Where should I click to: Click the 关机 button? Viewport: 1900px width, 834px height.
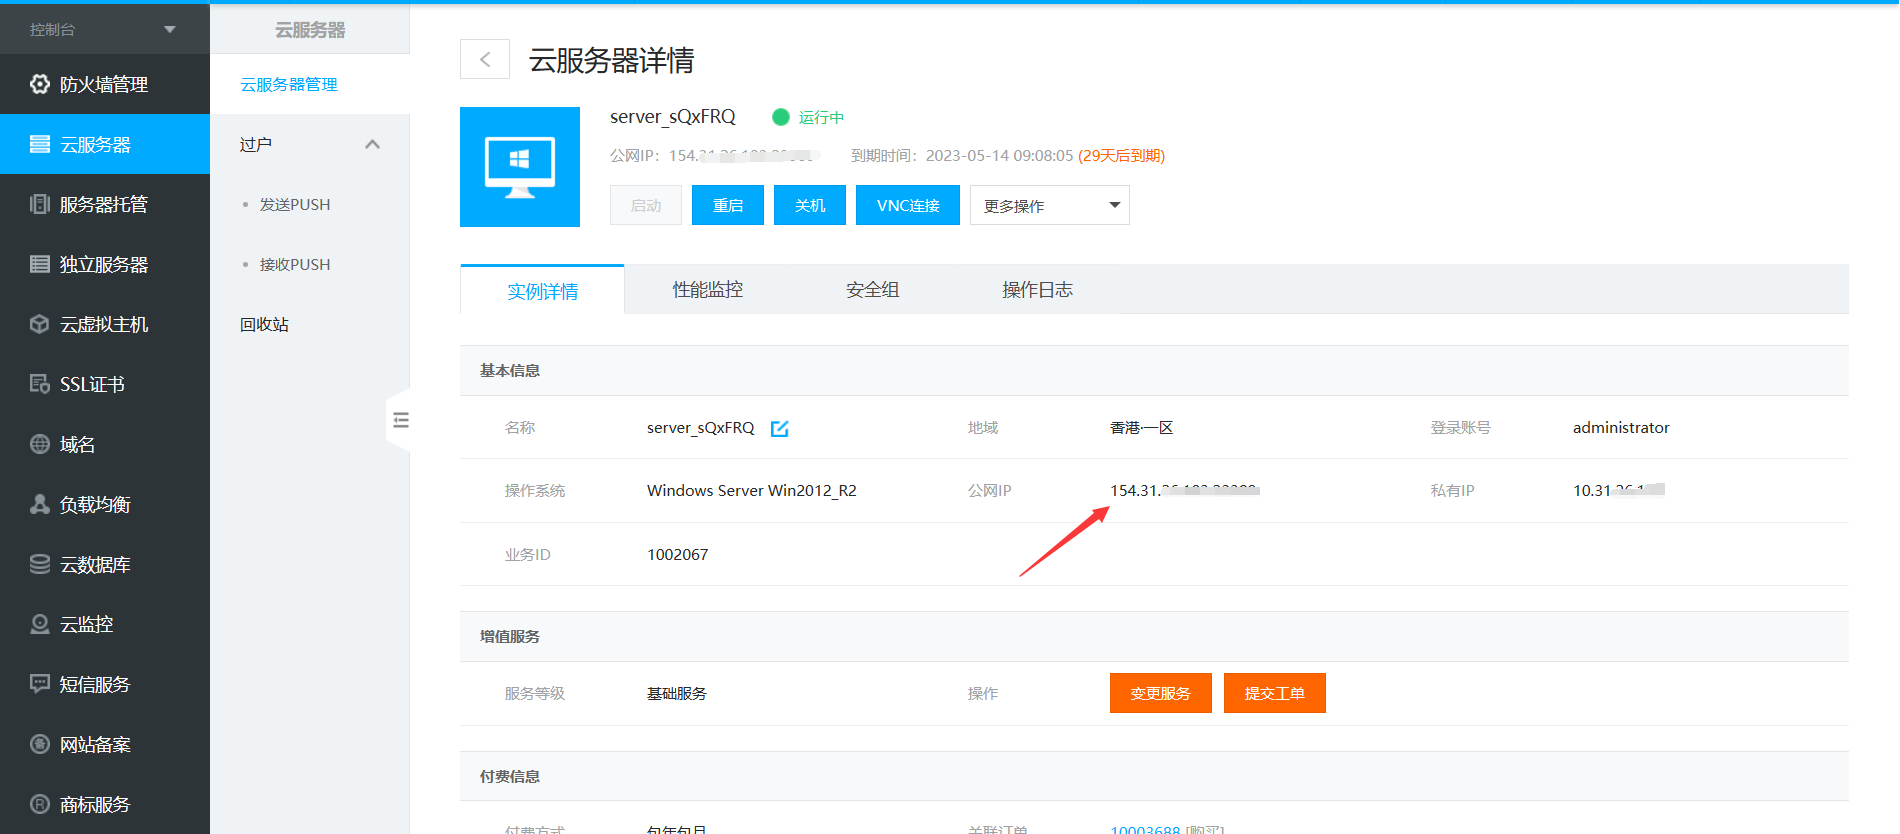(810, 205)
